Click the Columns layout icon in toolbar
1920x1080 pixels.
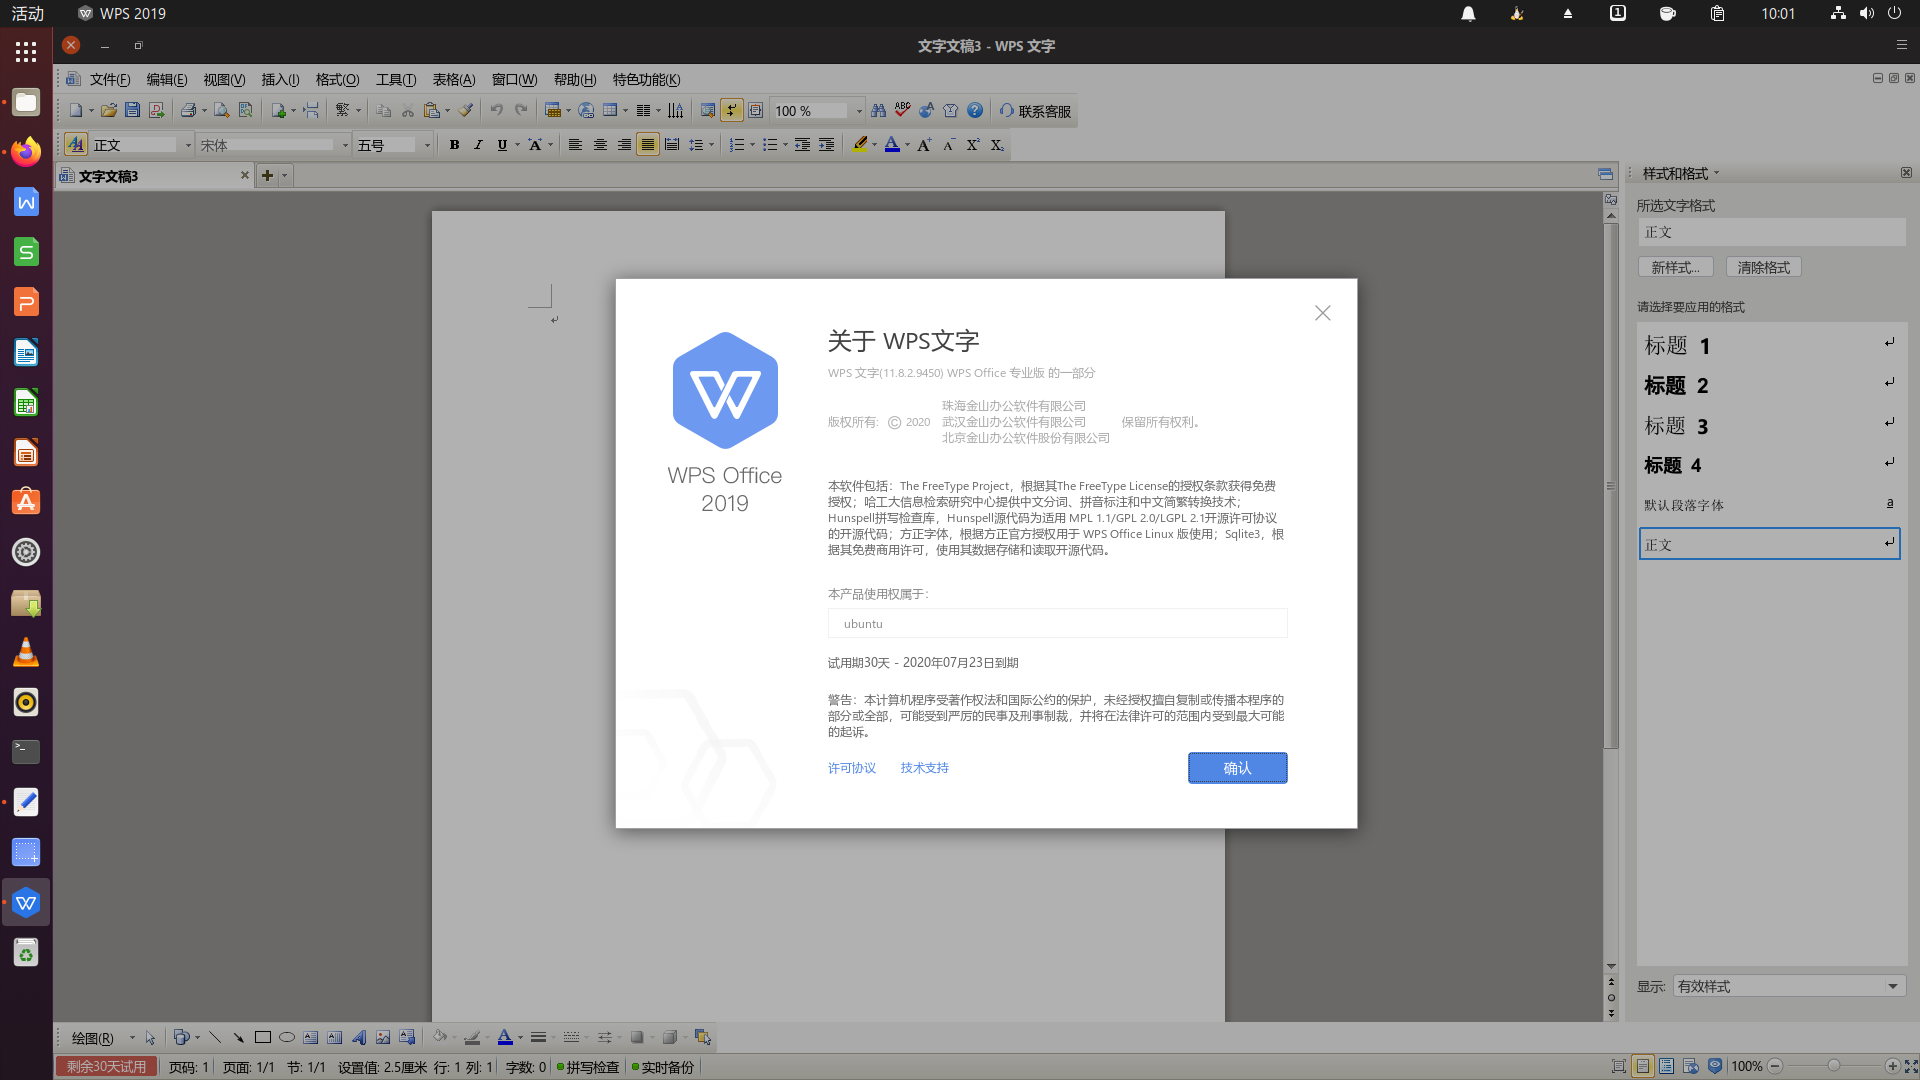tap(644, 111)
